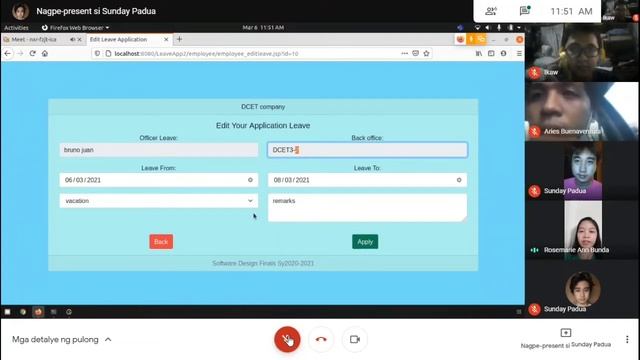Screen dimensions: 640x360
Task: Click the DCET company header text
Action: [263, 107]
